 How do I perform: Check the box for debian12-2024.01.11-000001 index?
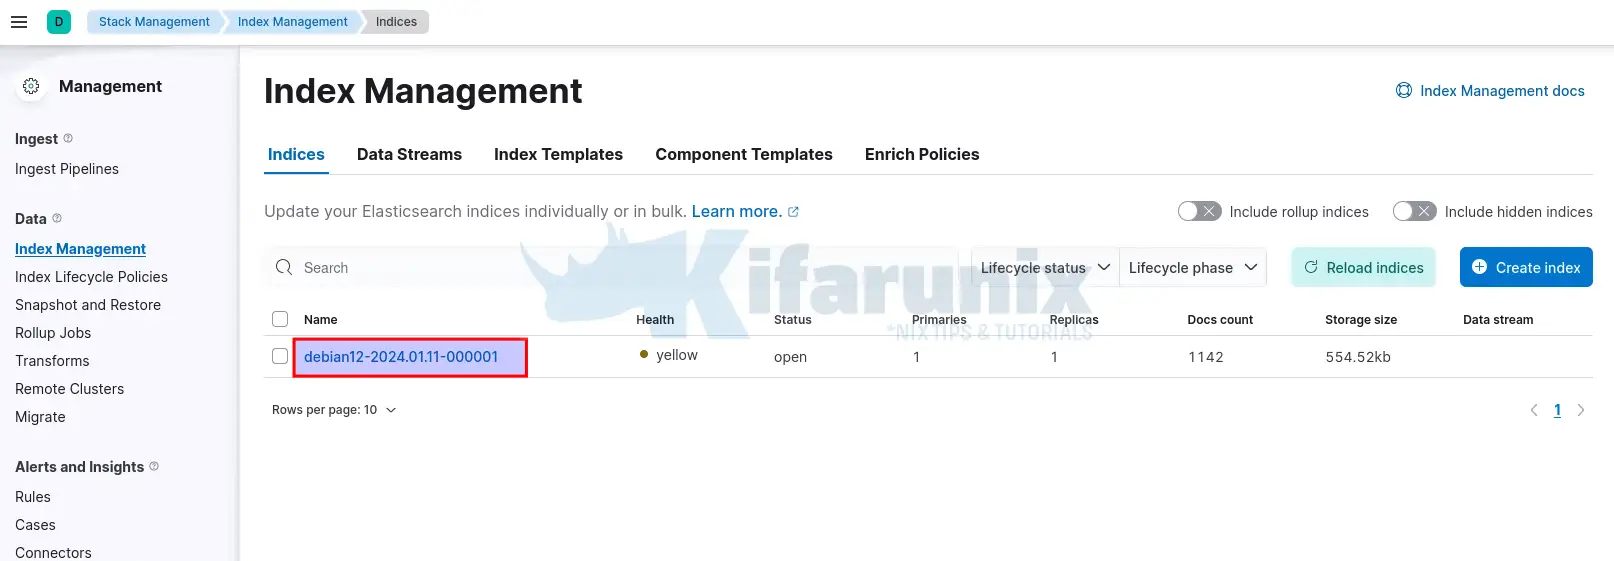(280, 356)
